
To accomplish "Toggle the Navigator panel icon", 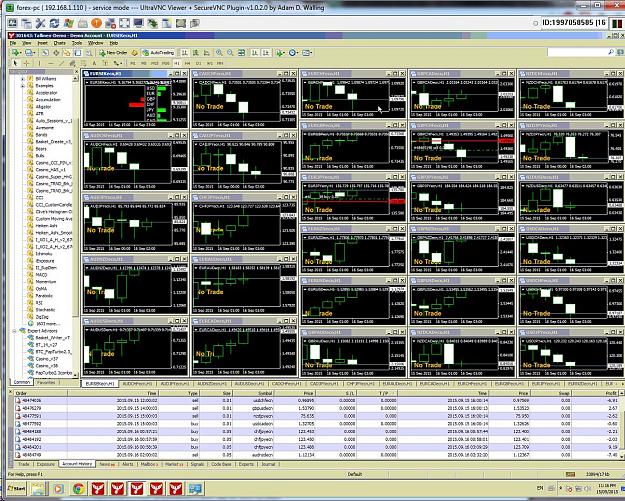I will (67, 53).
